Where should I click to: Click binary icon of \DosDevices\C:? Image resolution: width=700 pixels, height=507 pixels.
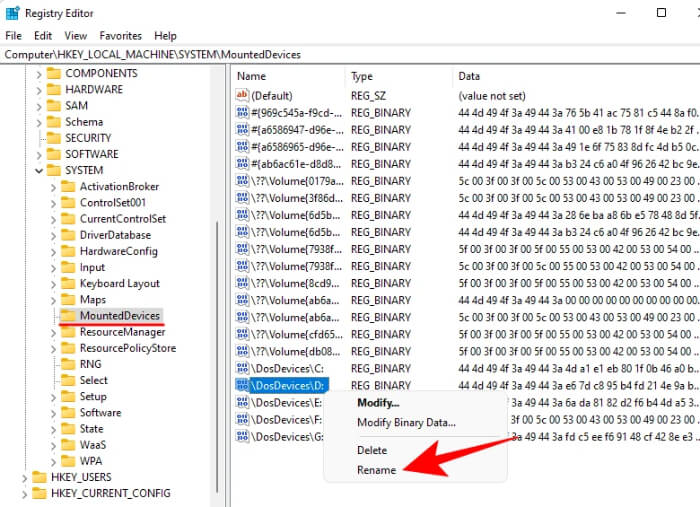pos(242,368)
